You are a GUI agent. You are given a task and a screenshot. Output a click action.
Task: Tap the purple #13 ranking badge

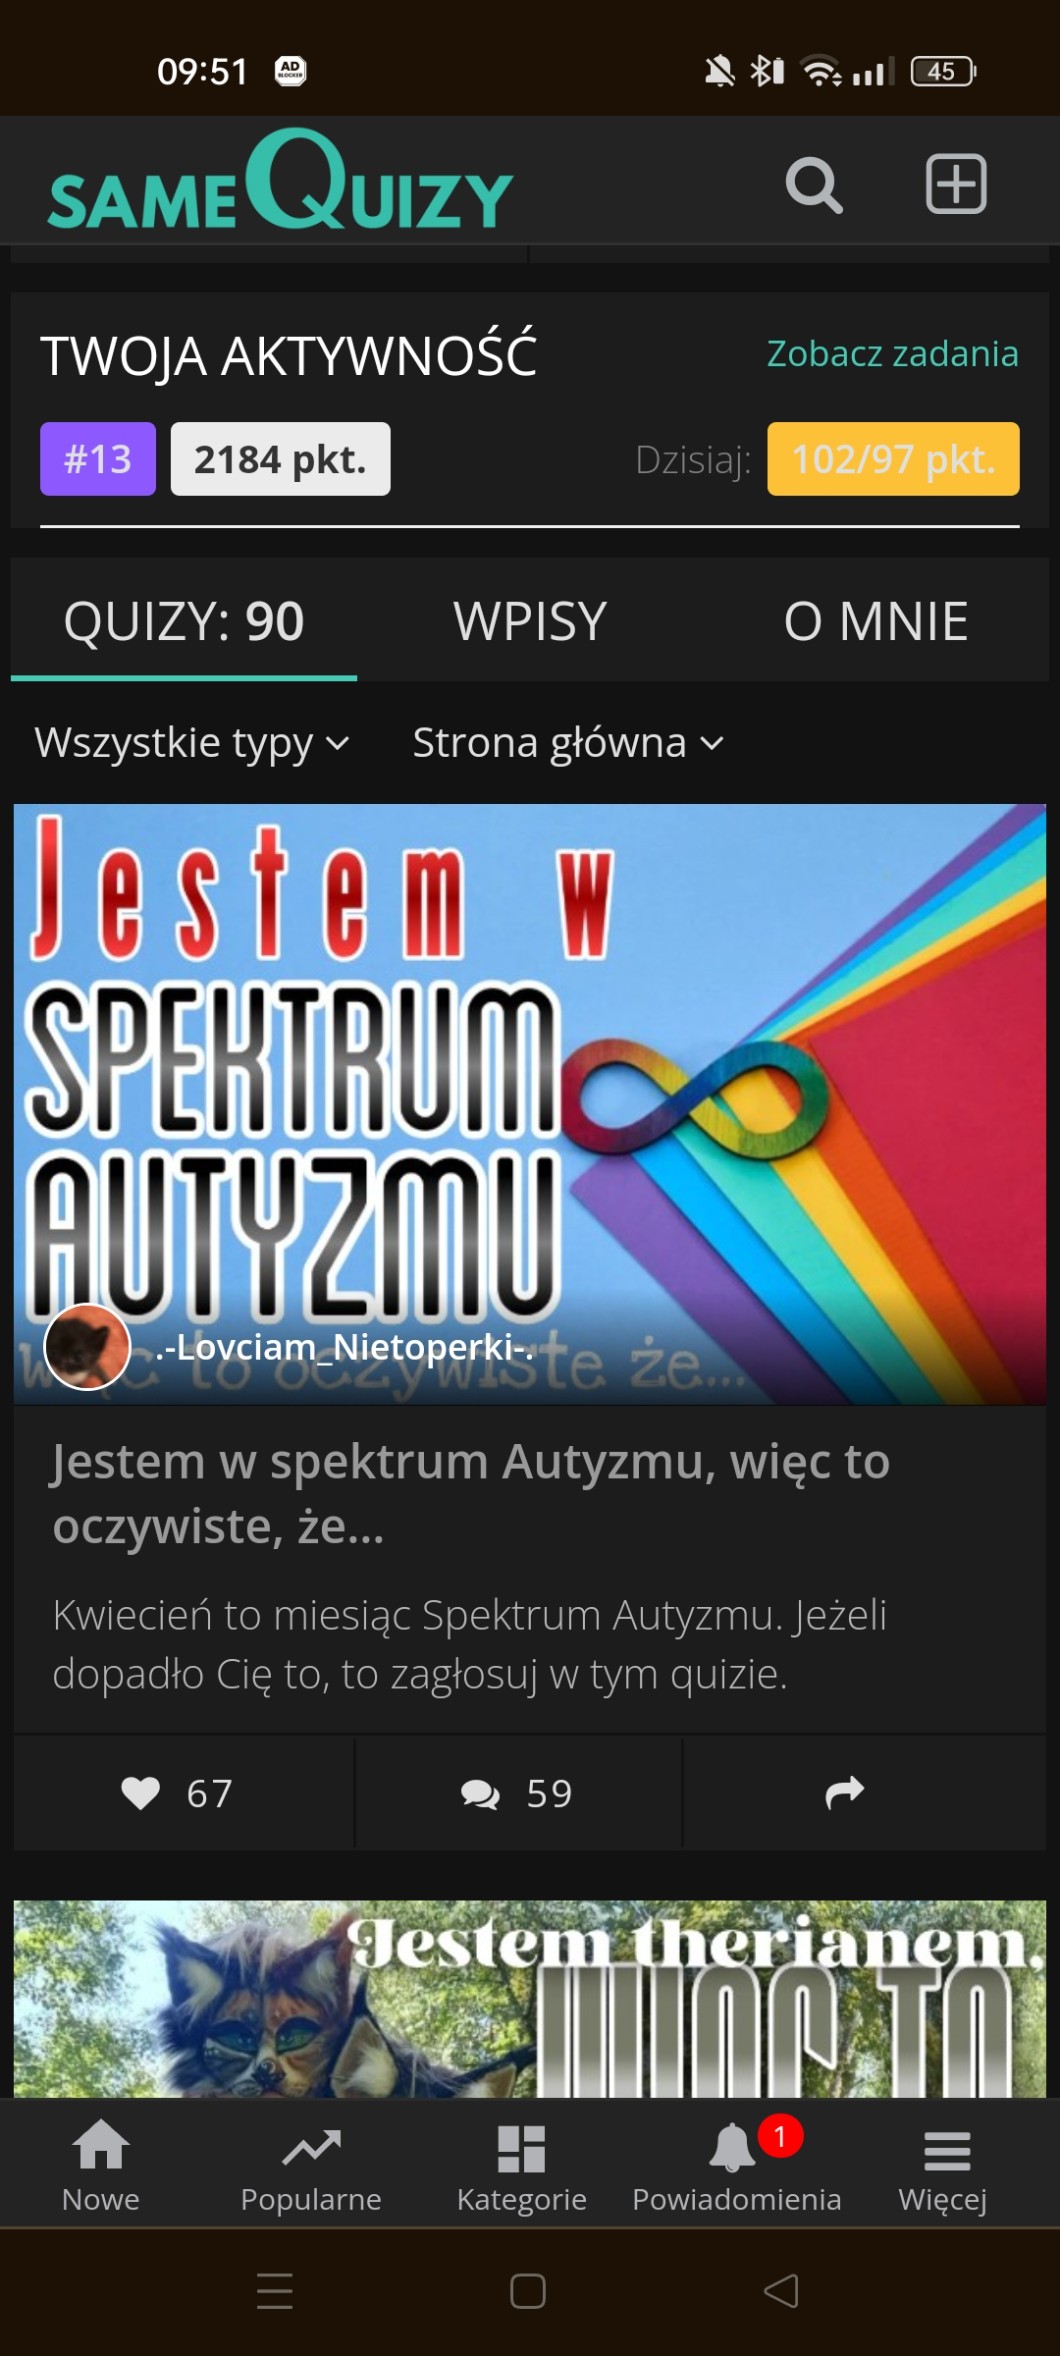[x=98, y=459]
